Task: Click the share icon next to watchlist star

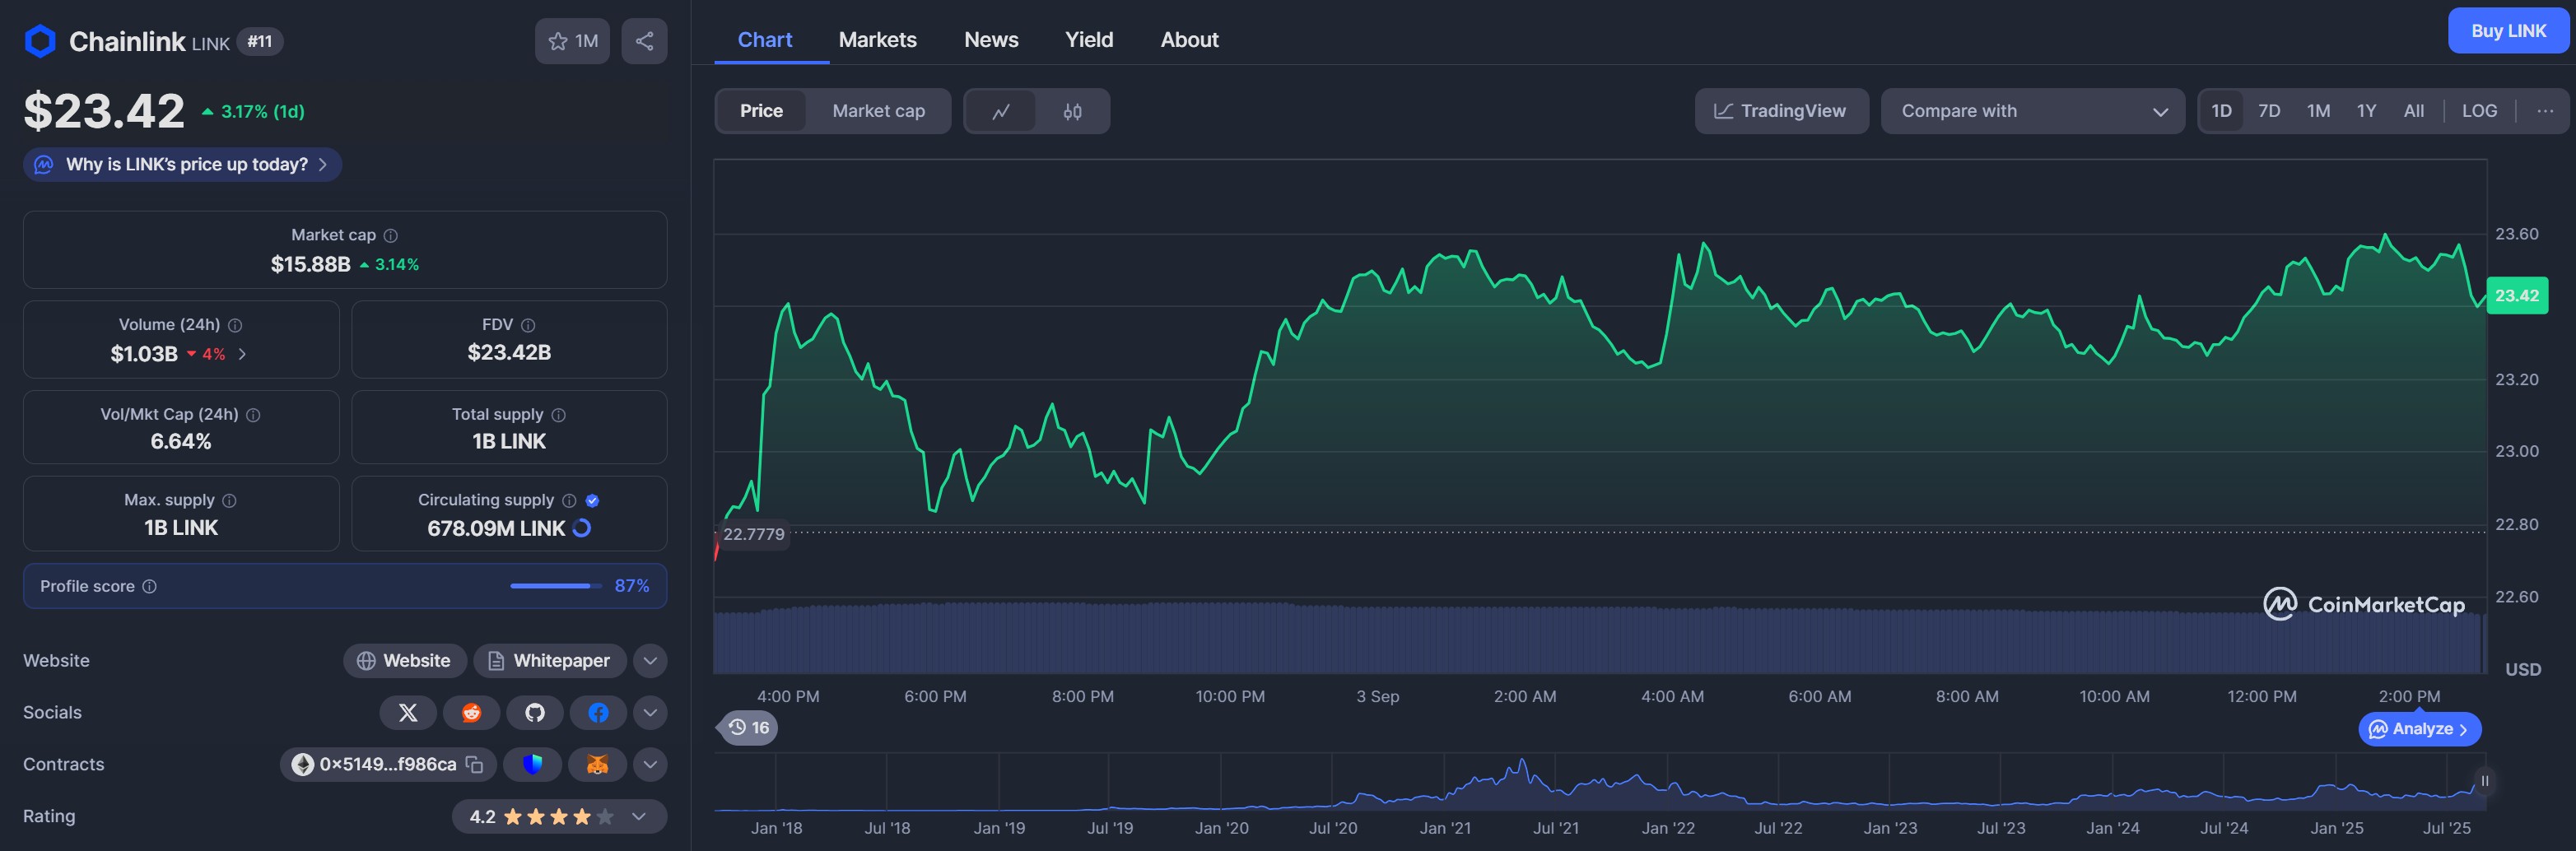Action: coord(644,41)
